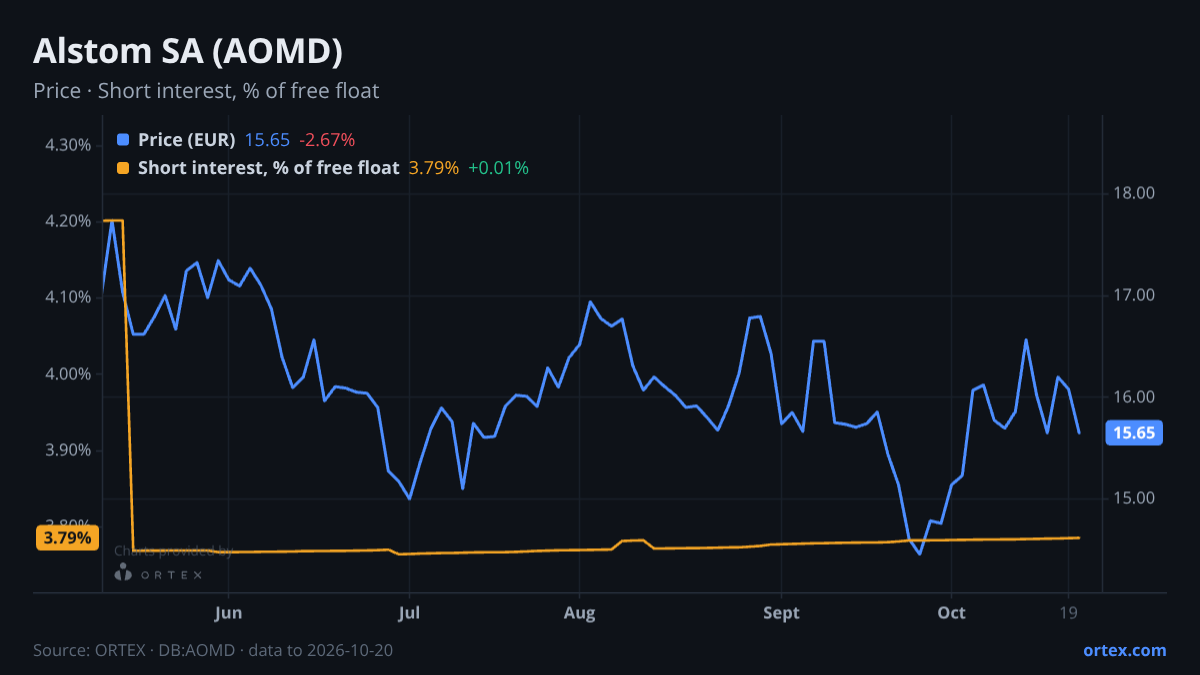Click the Oct x-axis label
Screen dimensions: 1200x675
[952, 613]
